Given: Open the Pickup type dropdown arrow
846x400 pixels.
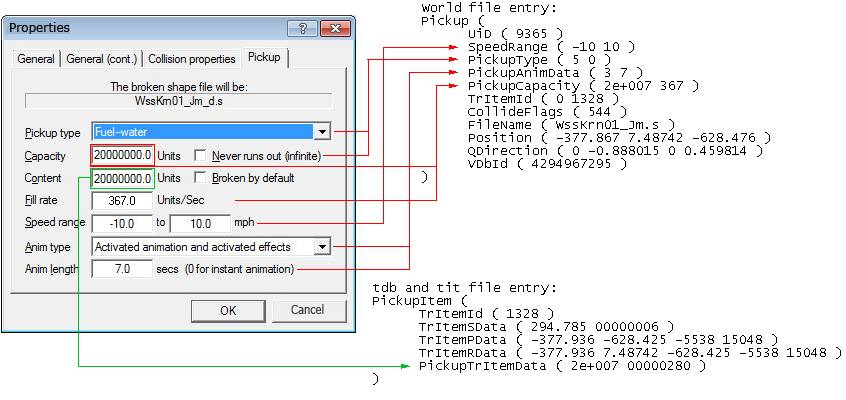Looking at the screenshot, I should pyautogui.click(x=321, y=132).
